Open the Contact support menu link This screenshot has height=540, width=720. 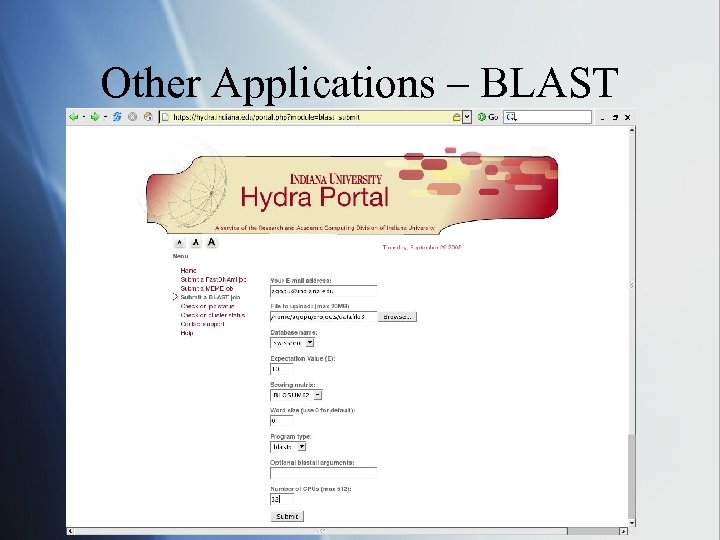202,324
